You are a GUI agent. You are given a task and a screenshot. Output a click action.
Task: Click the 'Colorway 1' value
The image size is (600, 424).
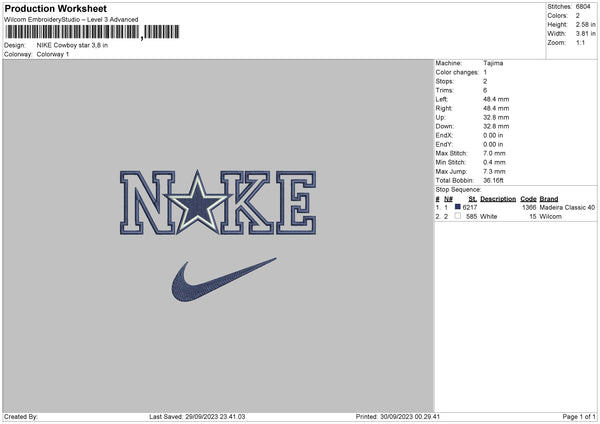point(53,54)
